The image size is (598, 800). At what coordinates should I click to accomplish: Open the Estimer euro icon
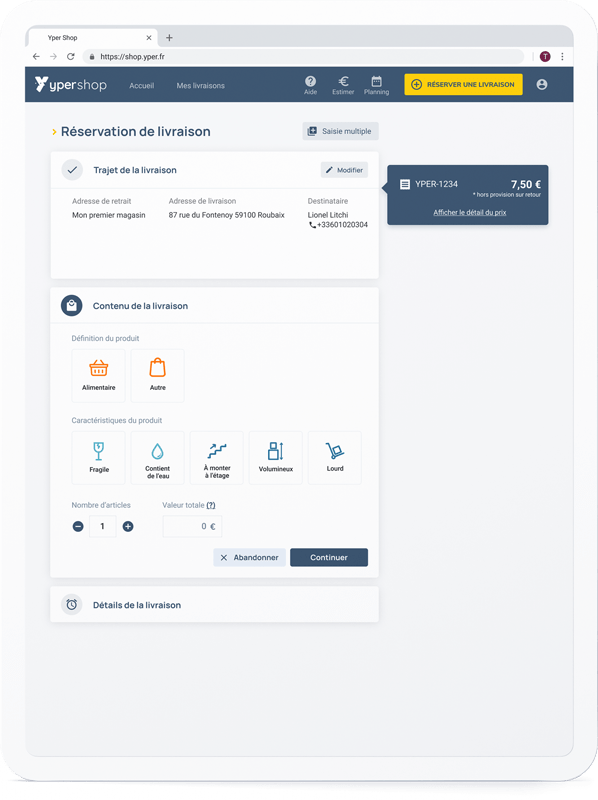pyautogui.click(x=343, y=85)
